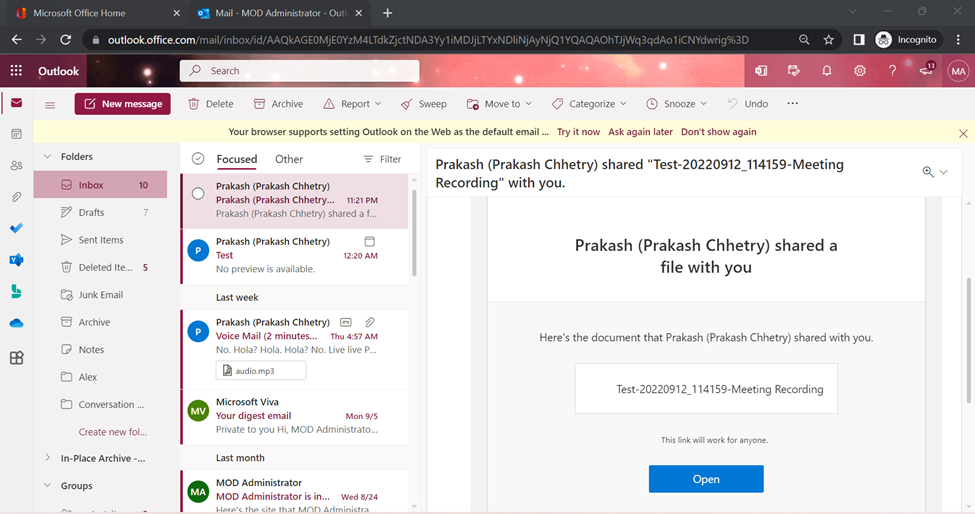Open the Alex folder
The image size is (975, 514).
click(100, 377)
